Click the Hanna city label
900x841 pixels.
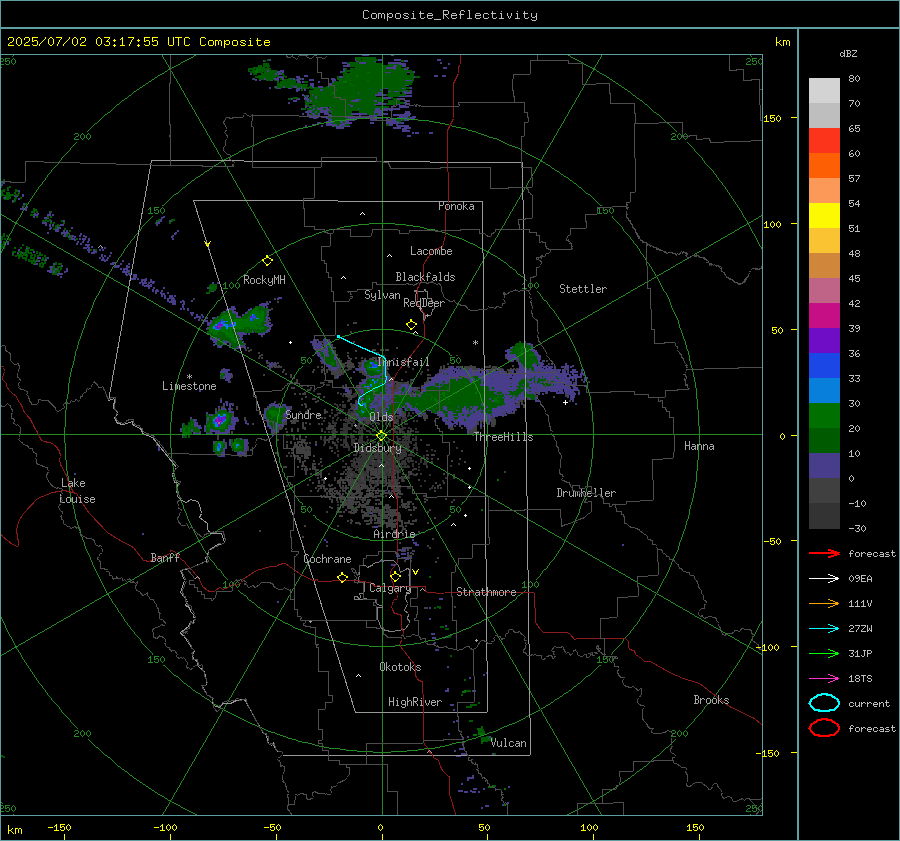coord(699,446)
